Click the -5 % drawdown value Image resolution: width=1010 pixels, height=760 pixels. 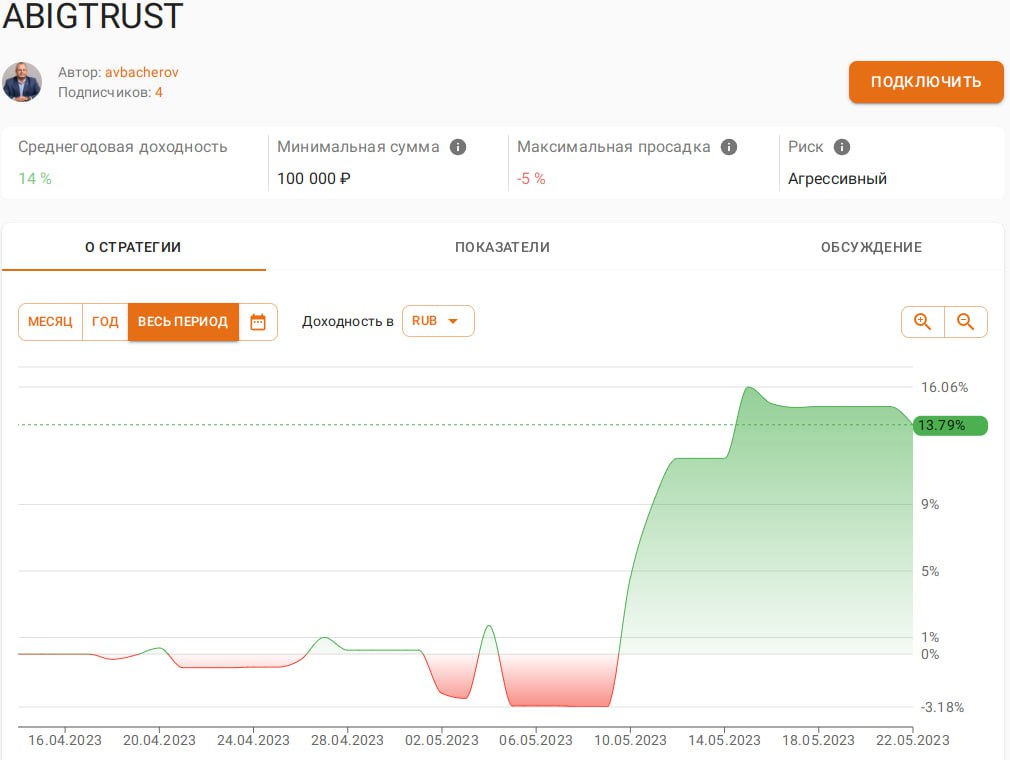(x=531, y=178)
